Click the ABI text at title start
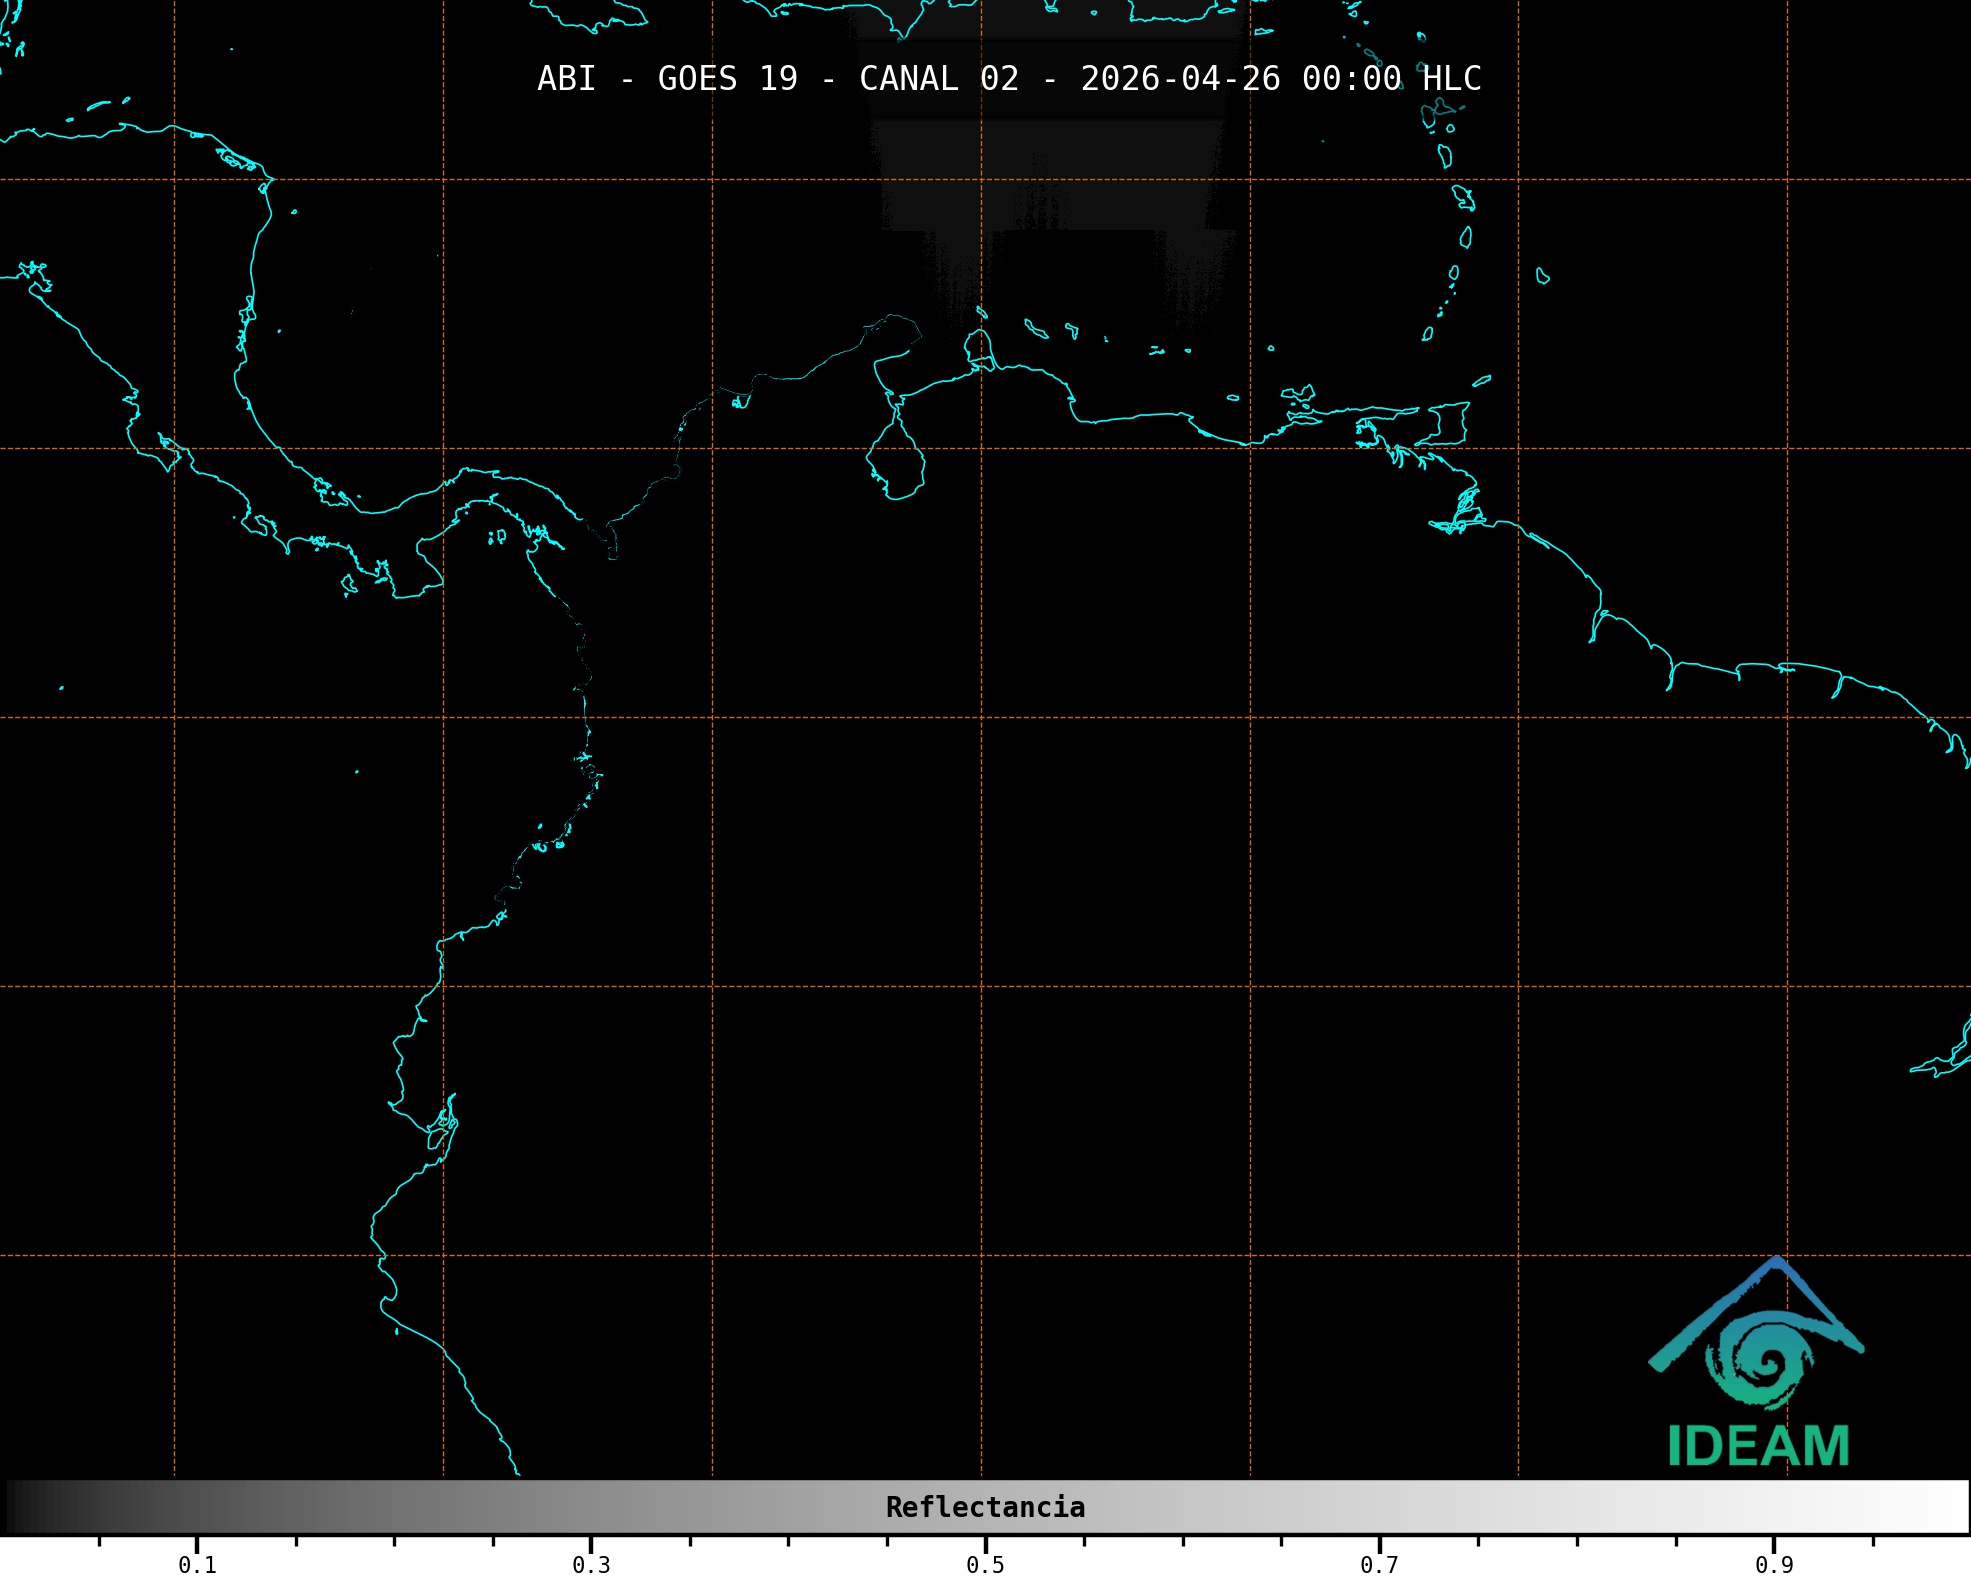1971x1577 pixels. [x=566, y=78]
